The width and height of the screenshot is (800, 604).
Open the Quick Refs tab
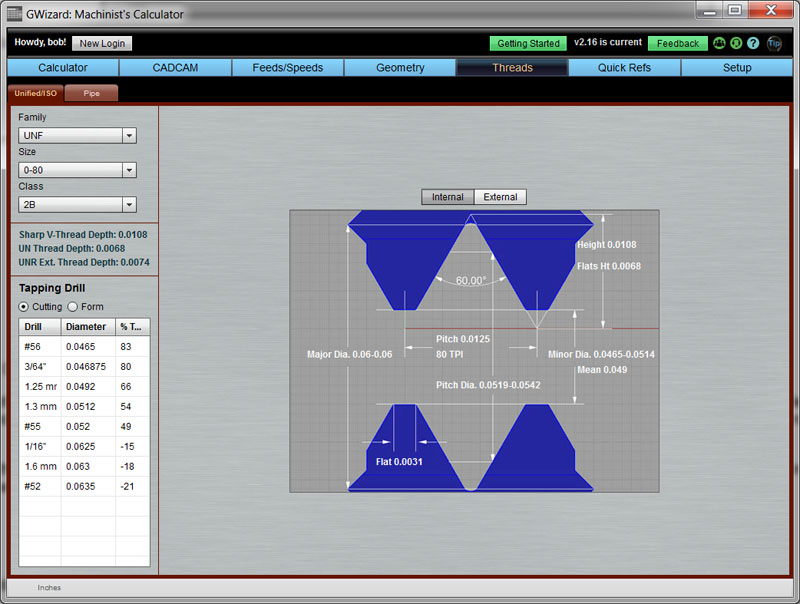coord(624,67)
